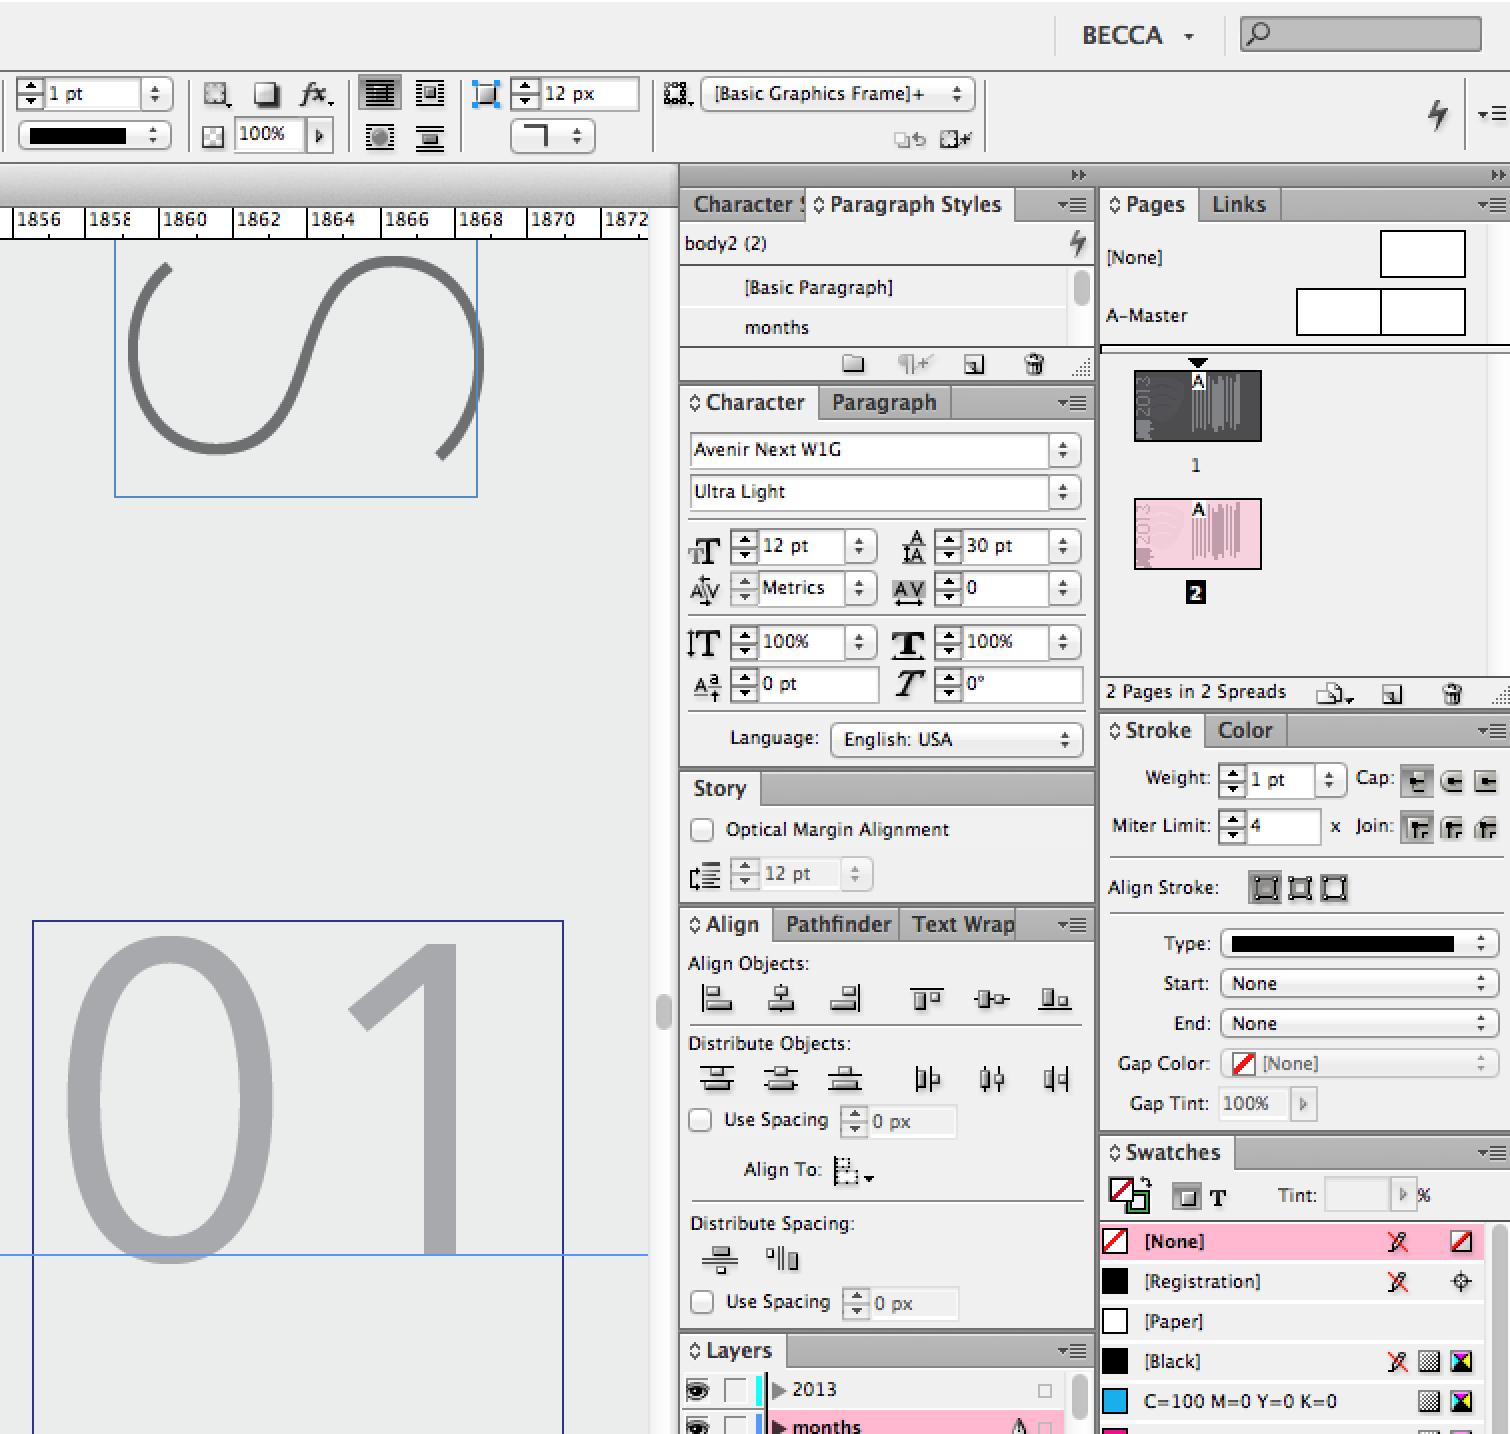The image size is (1510, 1434).
Task: Open the Avenir Next W1G font dropdown
Action: 1063,450
